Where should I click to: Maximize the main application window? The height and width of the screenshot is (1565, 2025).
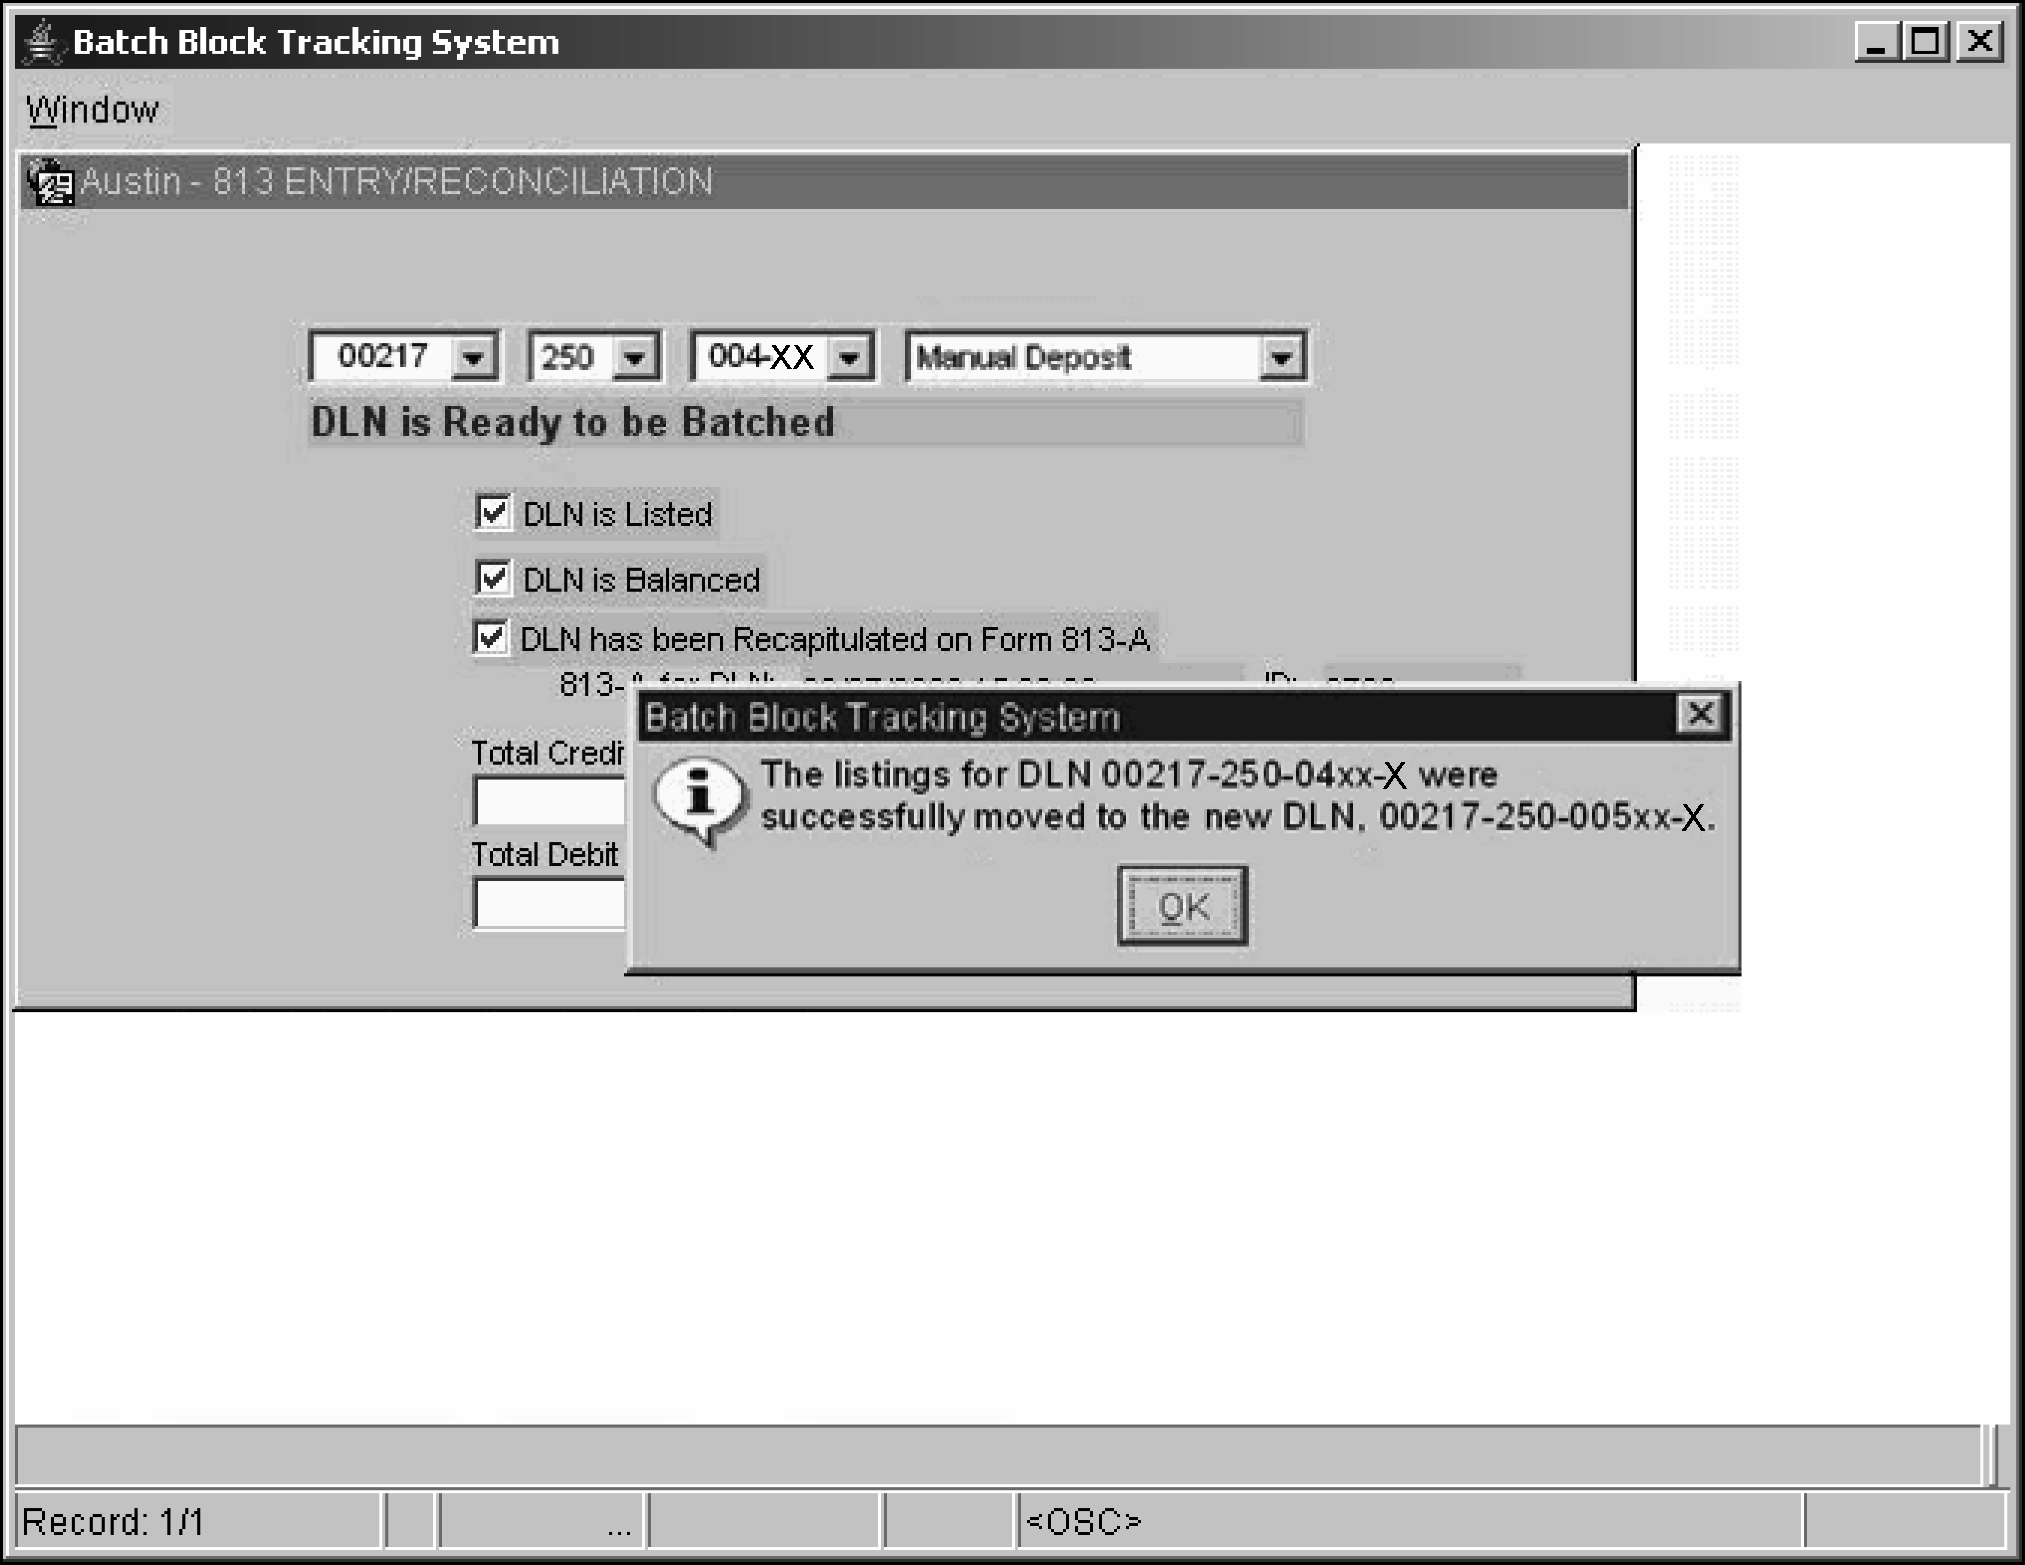pos(1926,42)
